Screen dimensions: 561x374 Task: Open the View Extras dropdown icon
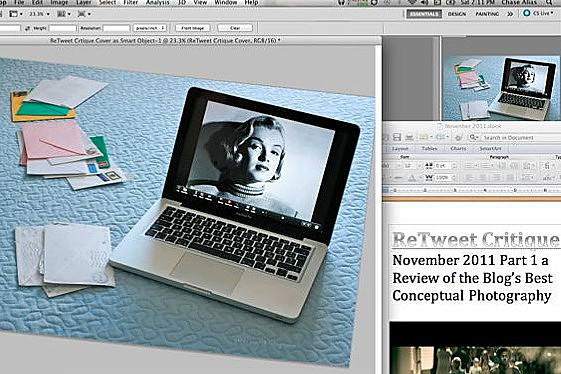click(15, 14)
